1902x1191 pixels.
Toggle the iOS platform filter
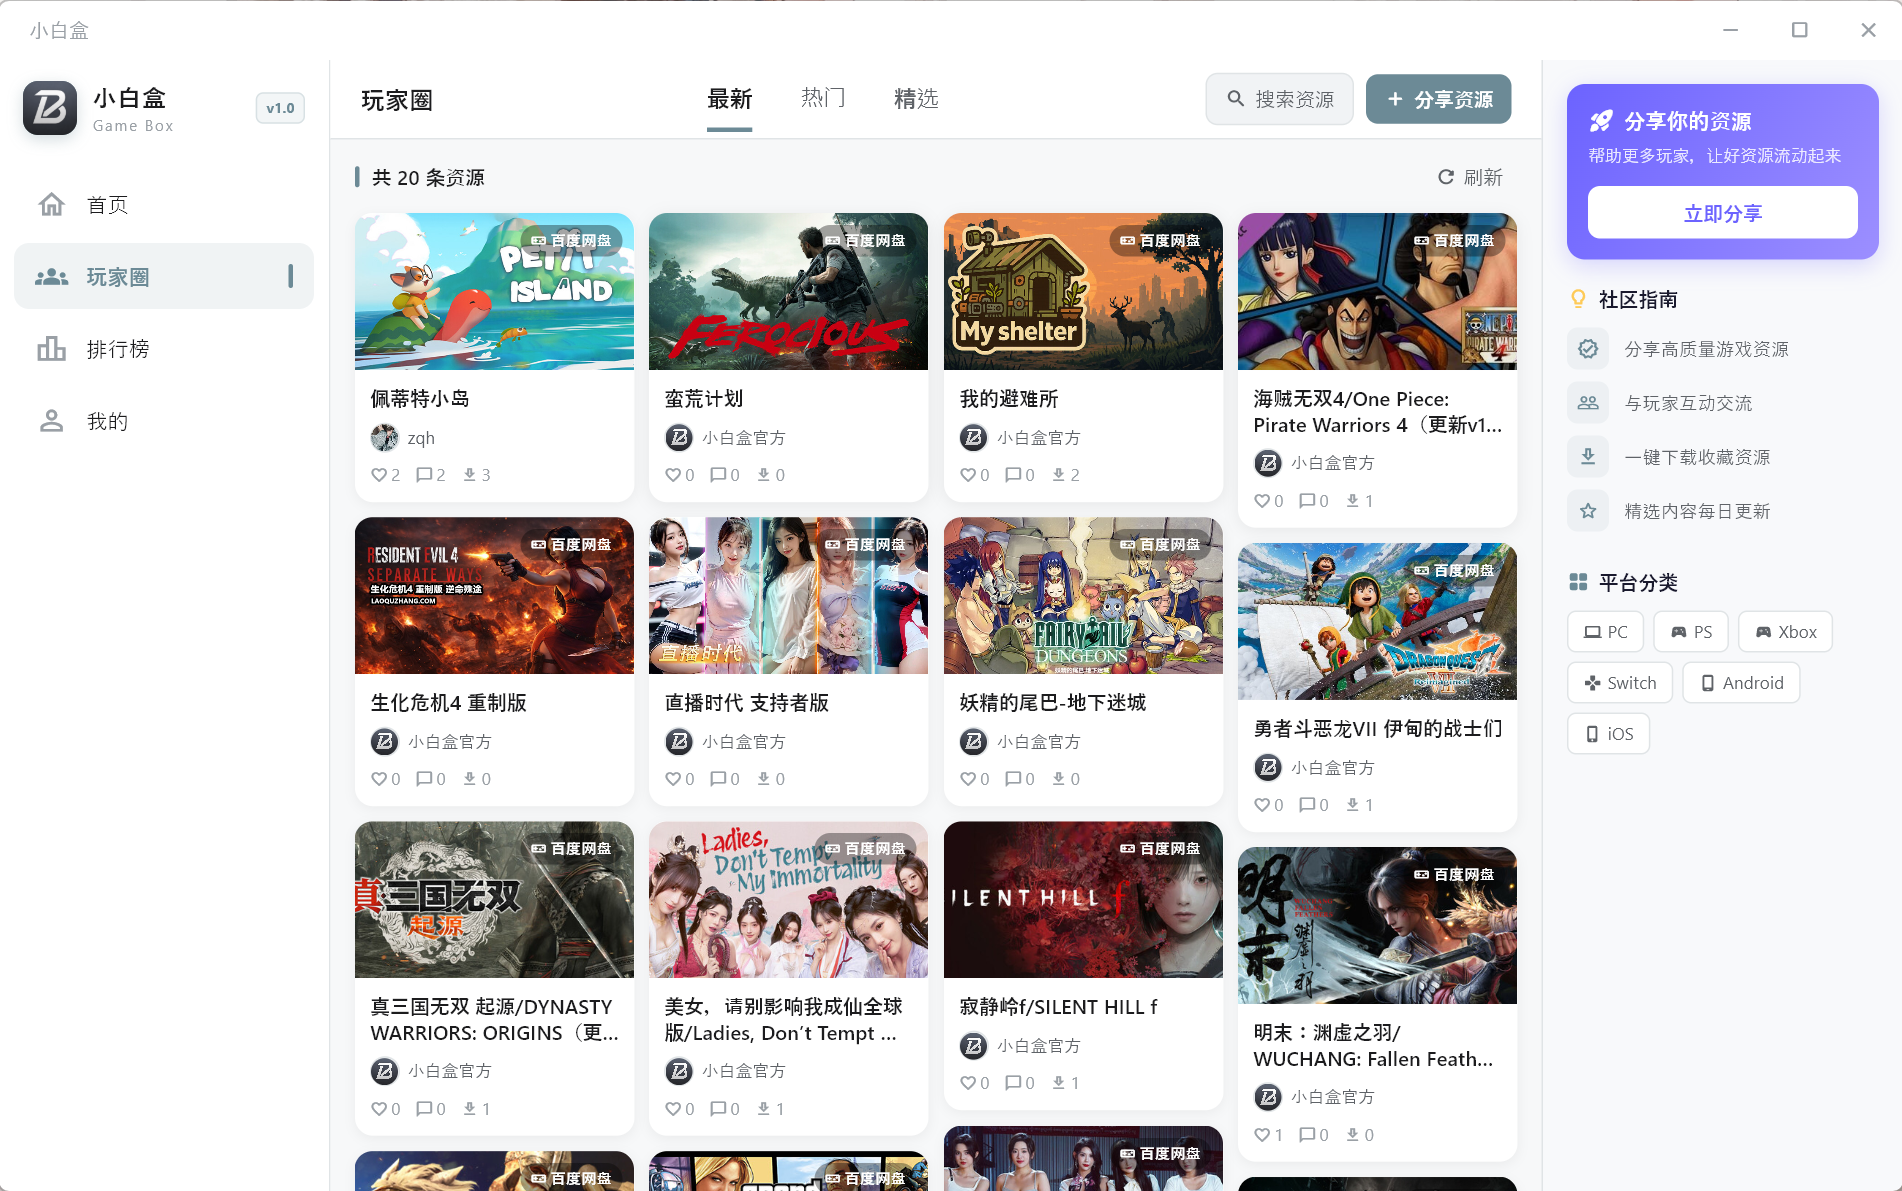click(1607, 733)
